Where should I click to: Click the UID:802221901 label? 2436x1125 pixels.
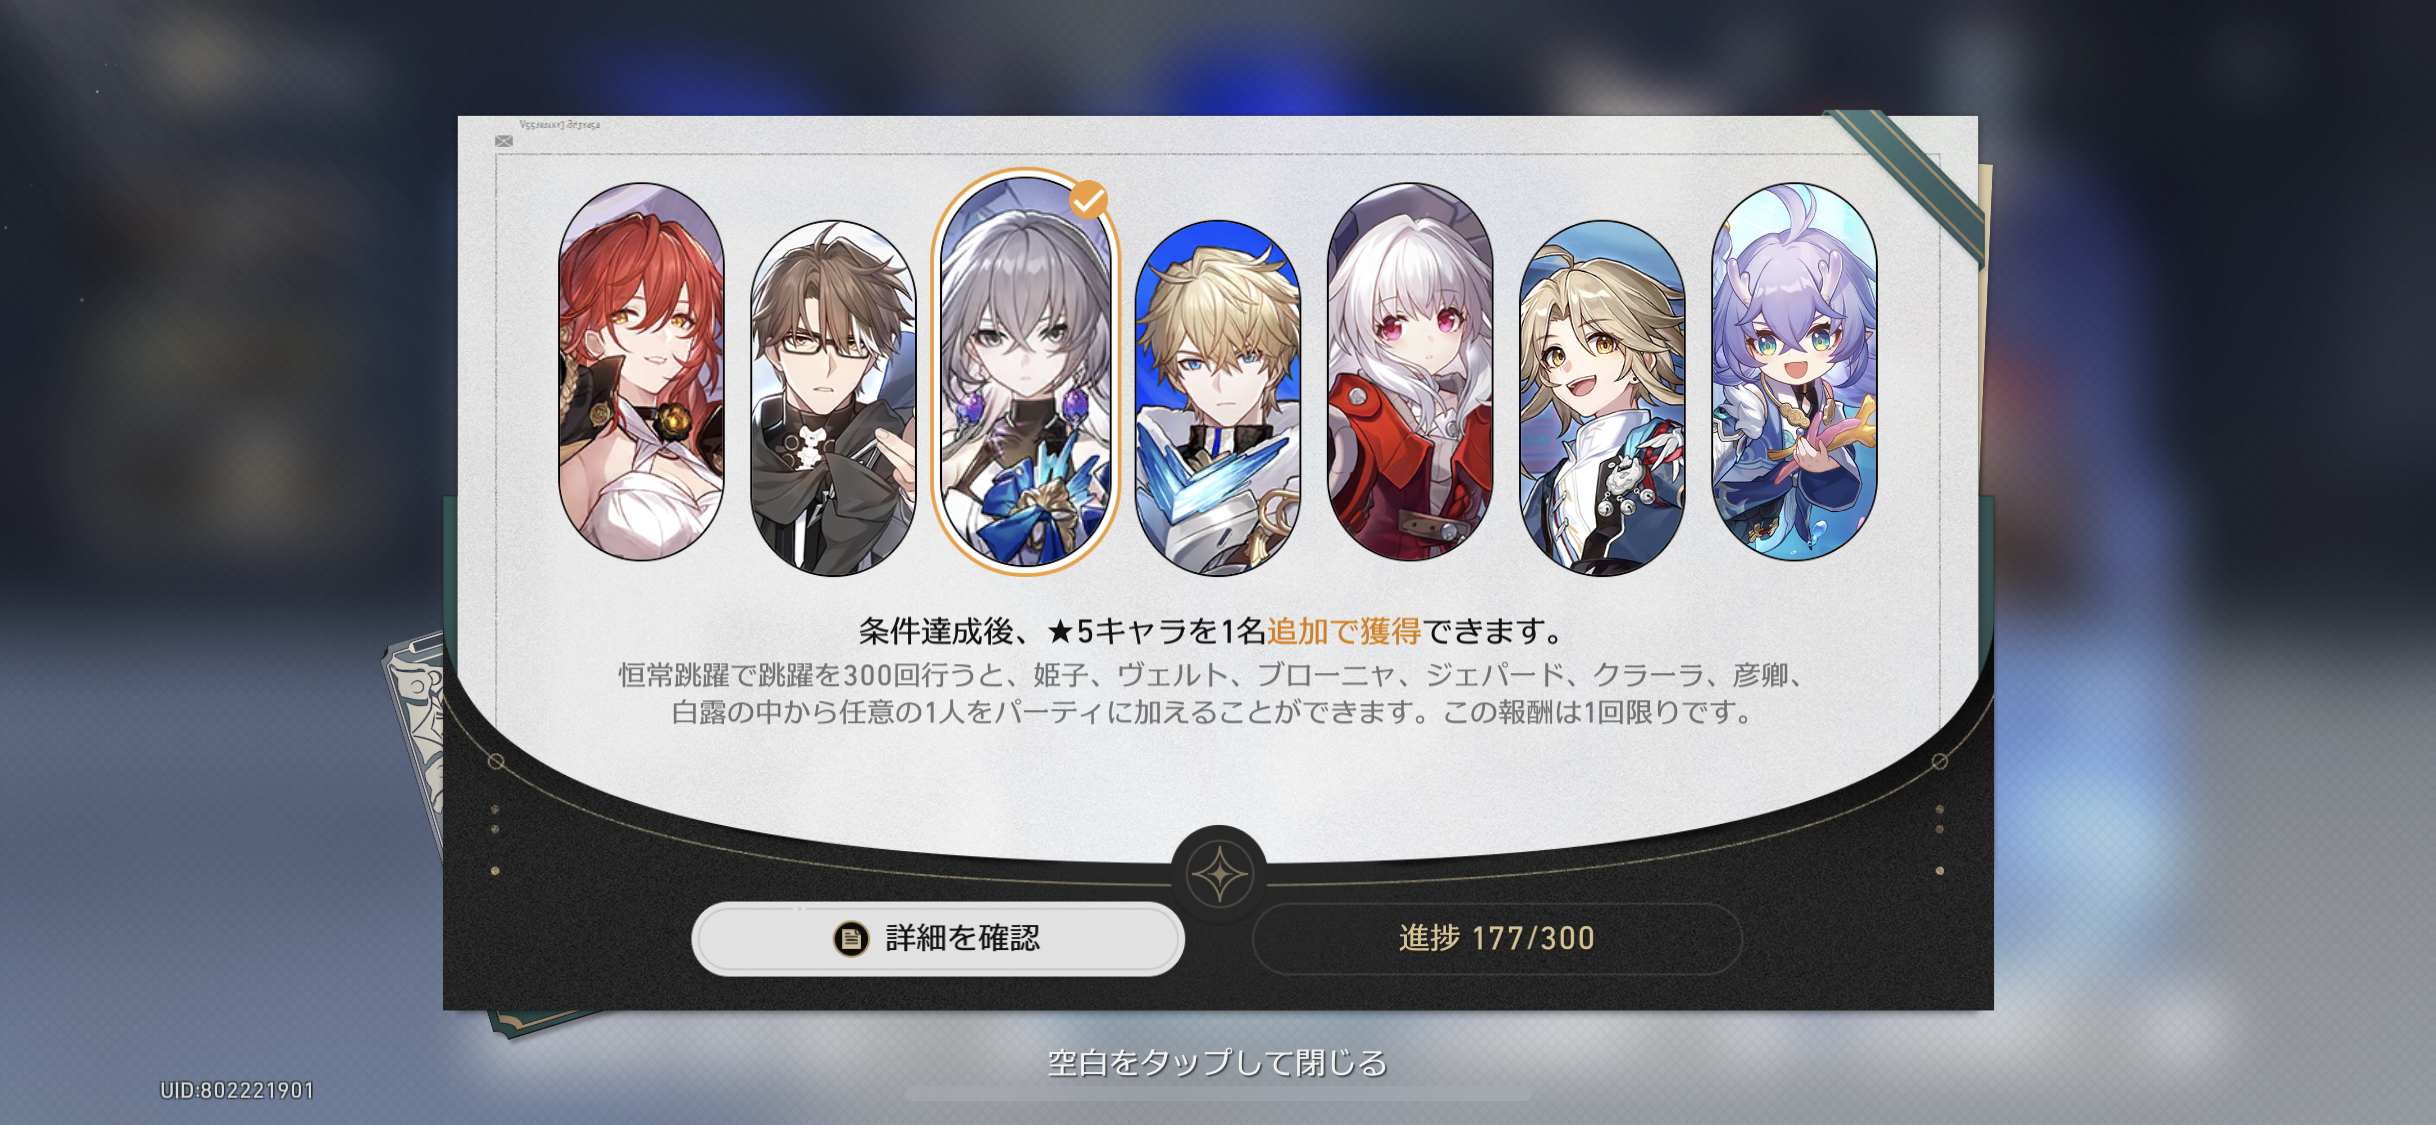pyautogui.click(x=237, y=1090)
